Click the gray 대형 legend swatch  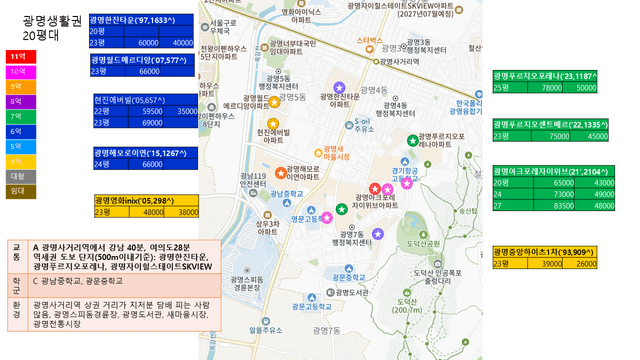pos(21,177)
